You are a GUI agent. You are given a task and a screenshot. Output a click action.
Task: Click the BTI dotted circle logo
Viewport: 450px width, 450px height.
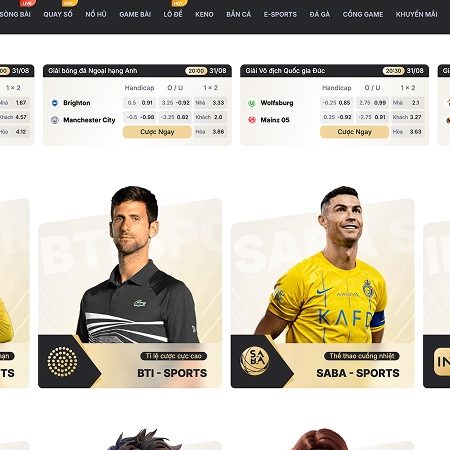[x=62, y=362]
